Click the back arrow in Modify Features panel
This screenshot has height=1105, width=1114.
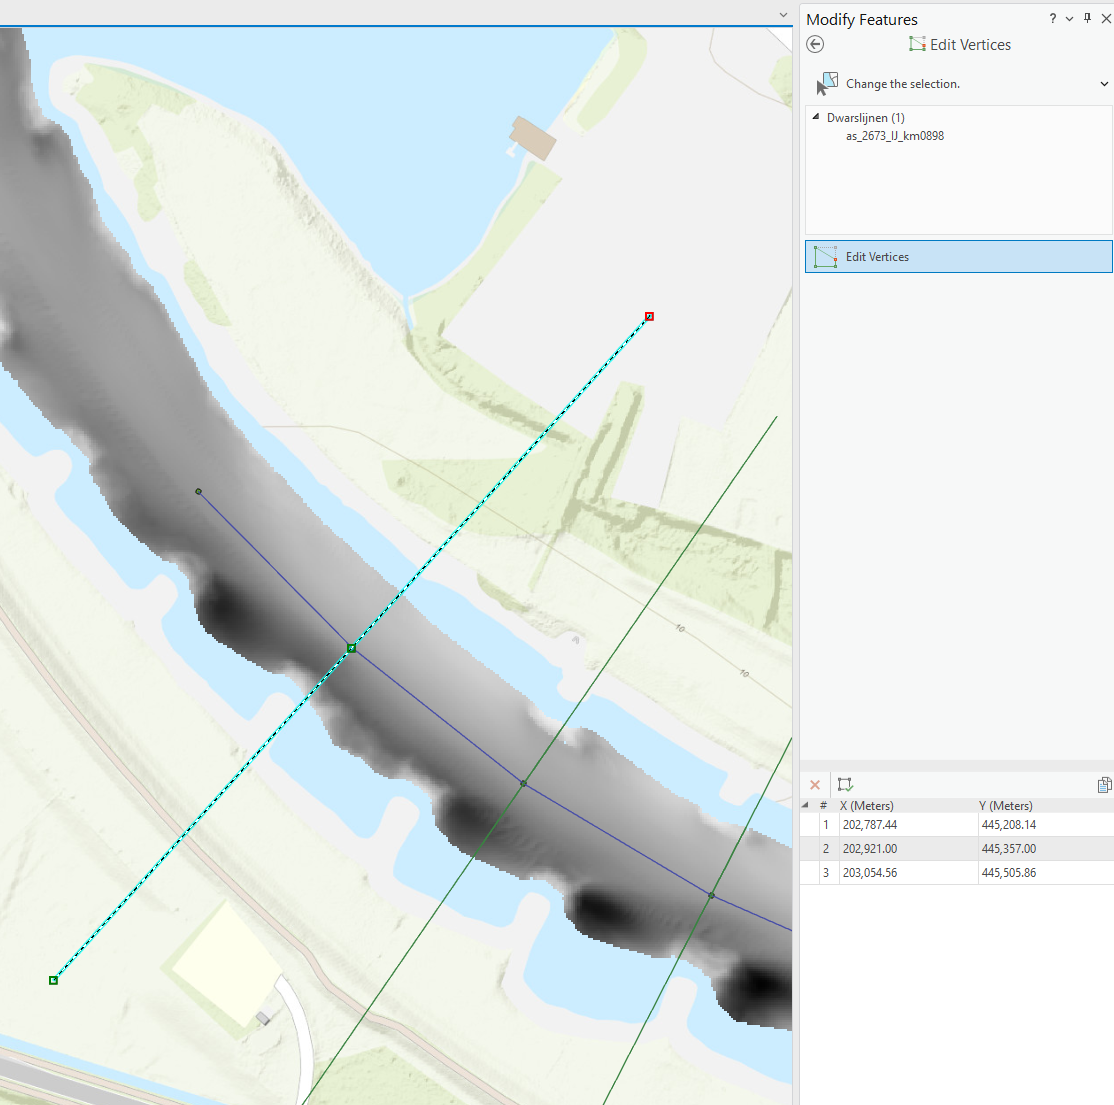click(x=815, y=44)
